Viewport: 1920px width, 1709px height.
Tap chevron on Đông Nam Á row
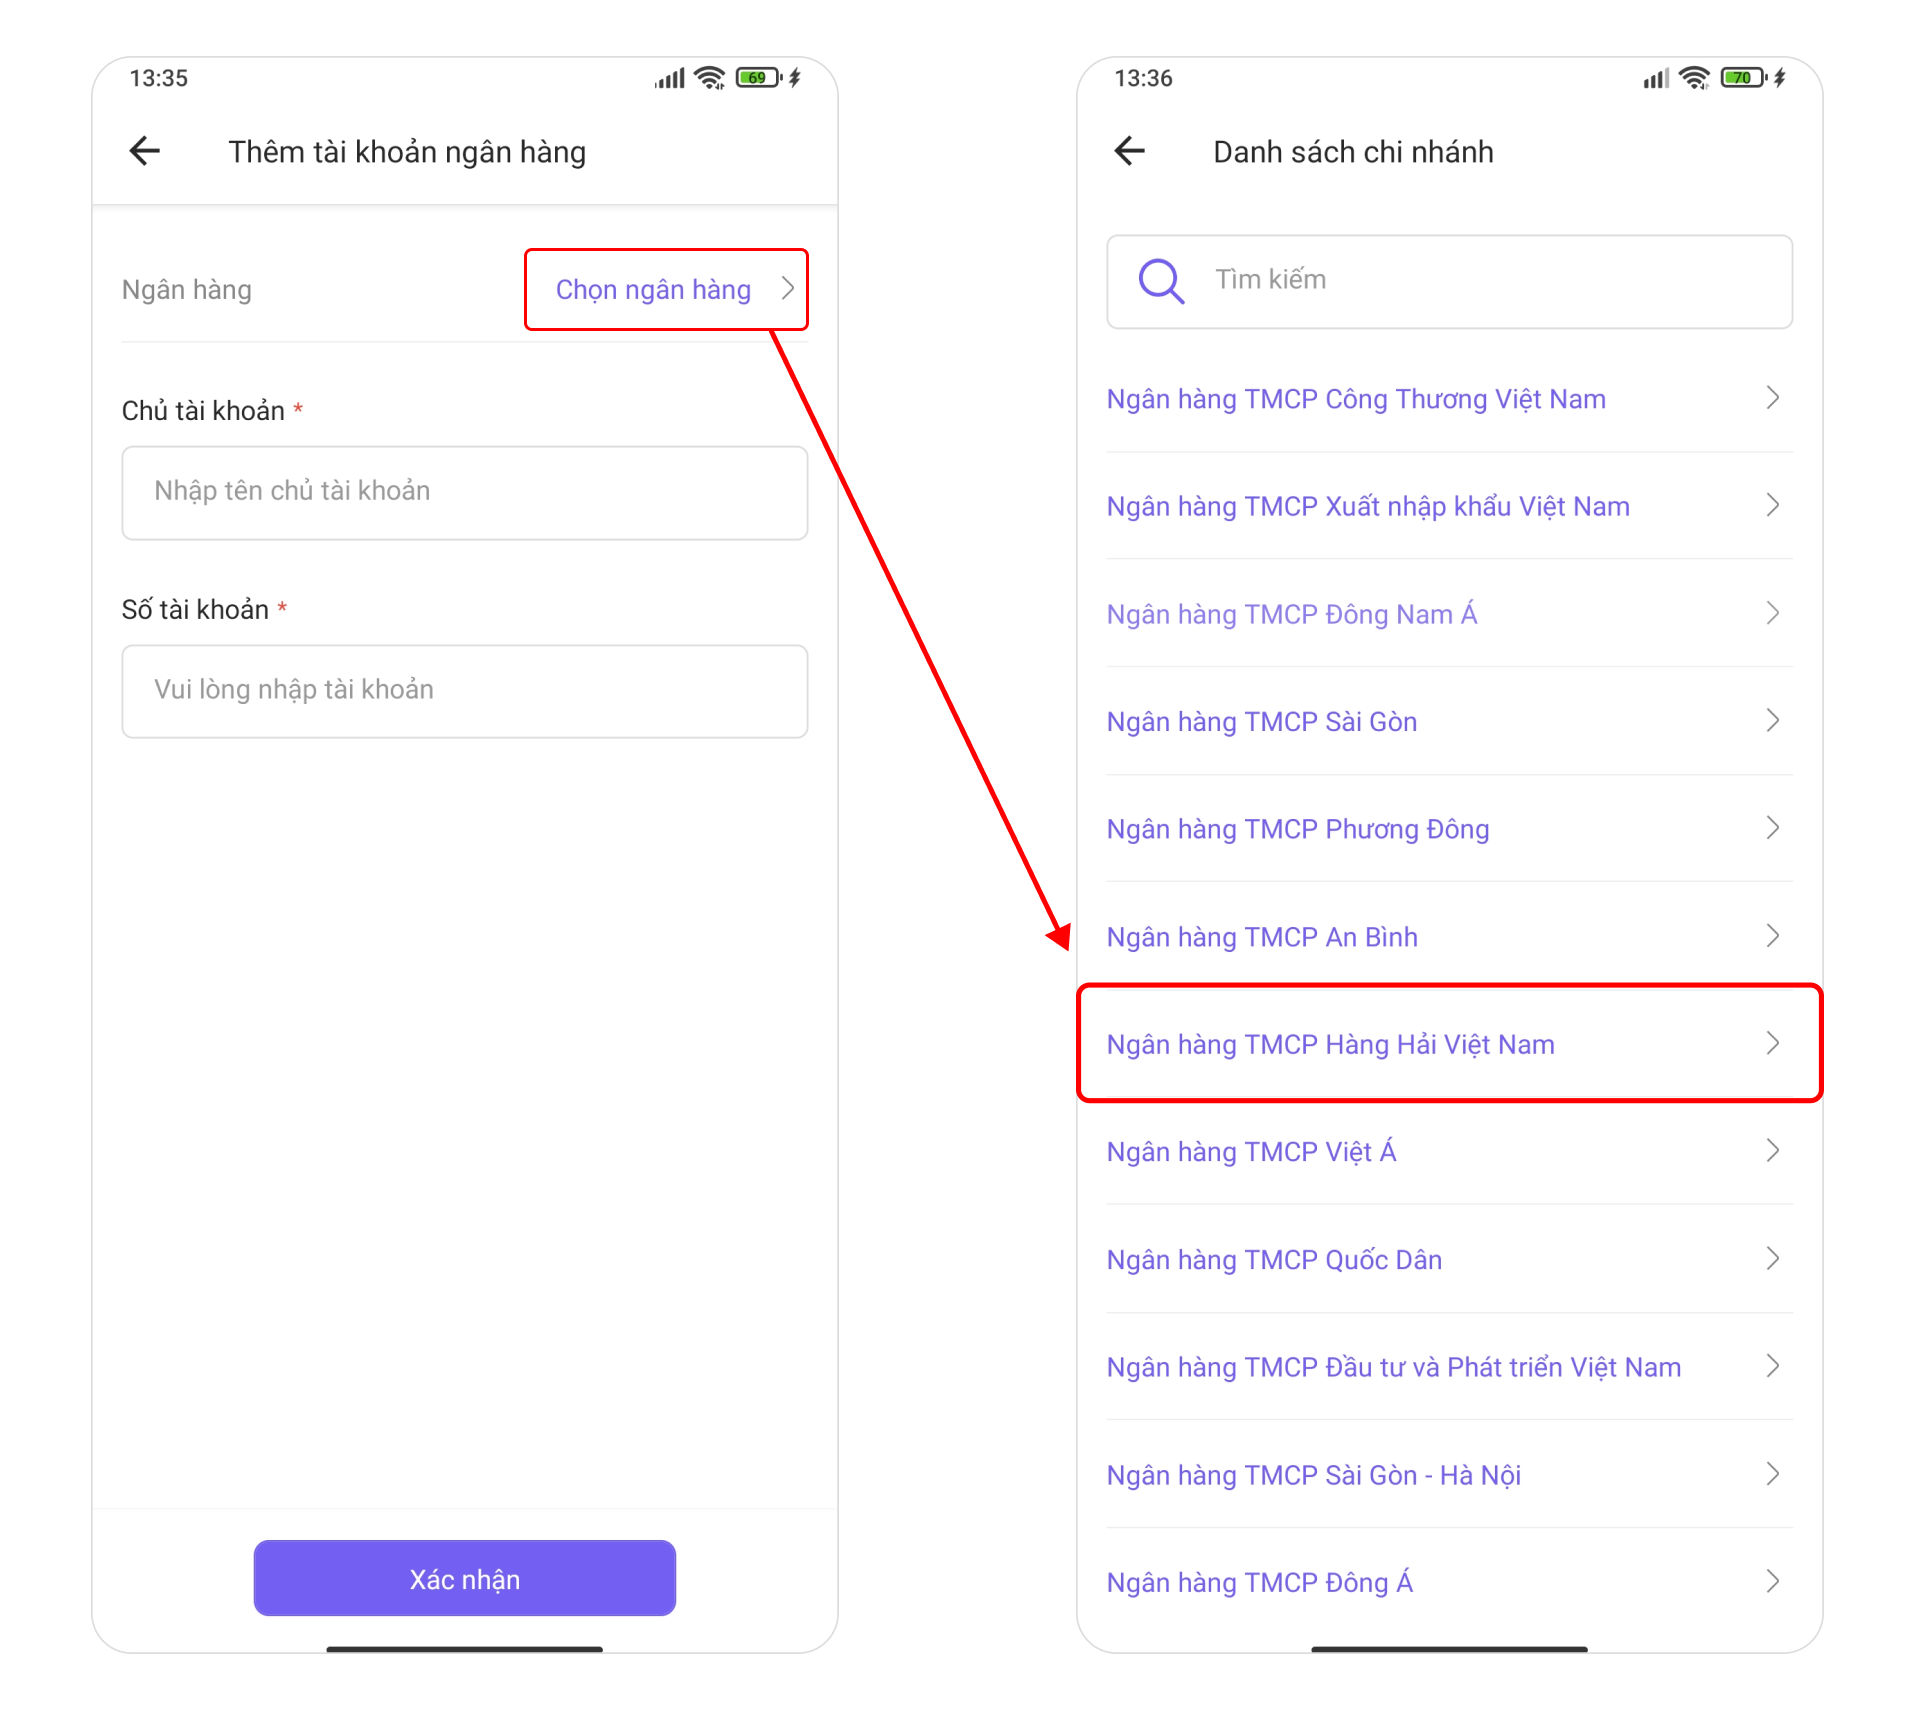1773,613
